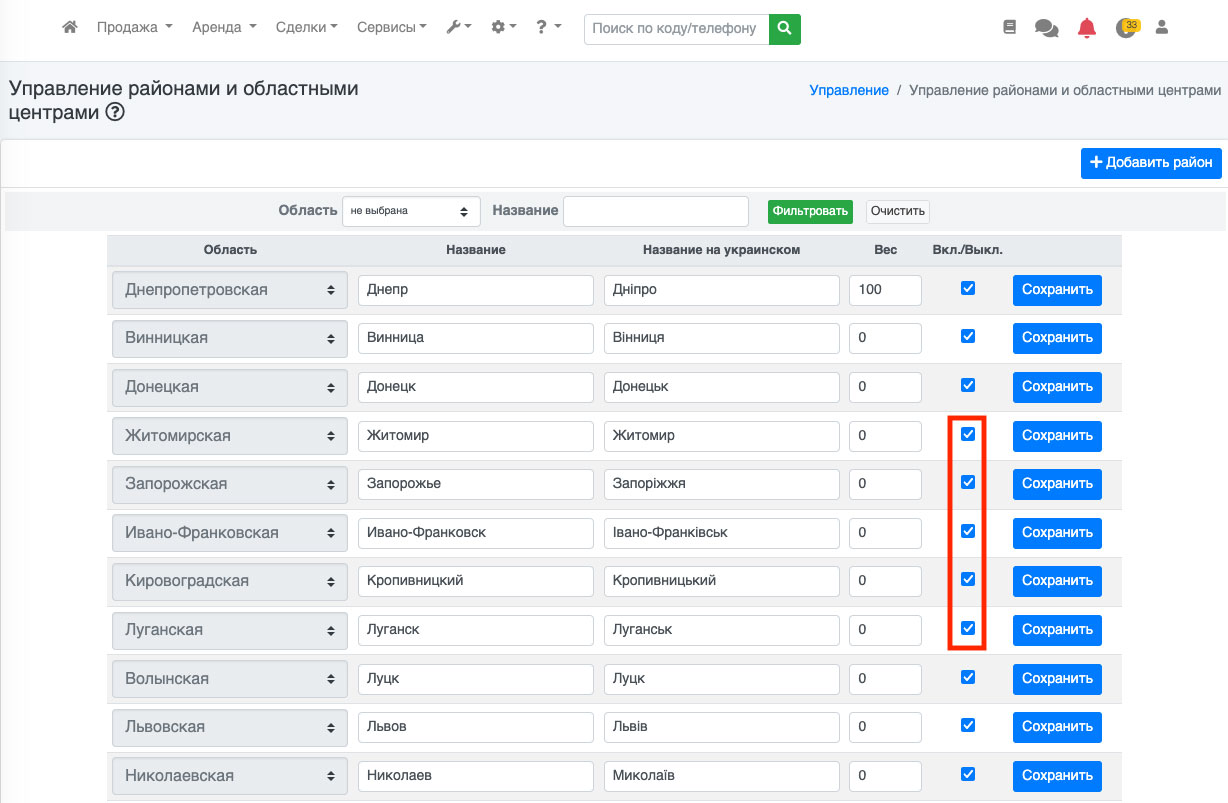Screen dimensions: 1228x803
Task: Click the Название filter text field
Action: point(655,211)
